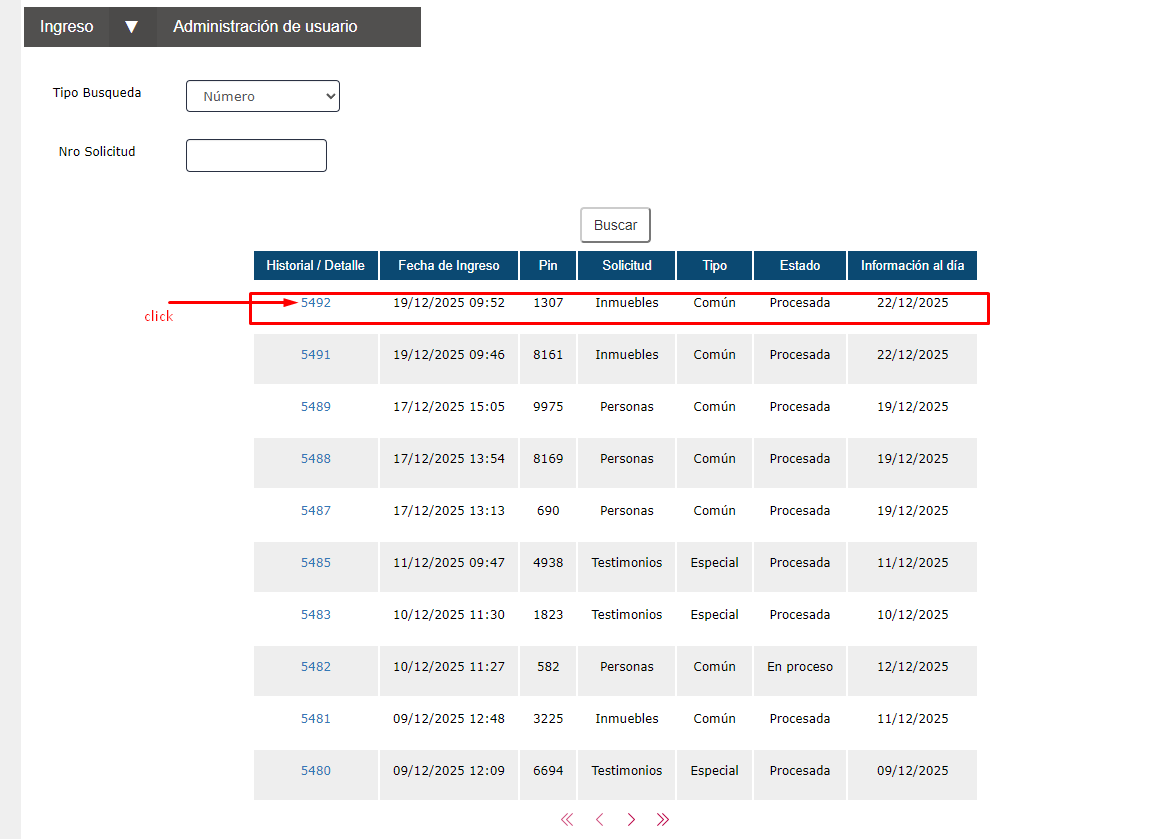Viewport: 1165px width, 839px height.
Task: Open request 5483 detail link
Action: pos(316,615)
